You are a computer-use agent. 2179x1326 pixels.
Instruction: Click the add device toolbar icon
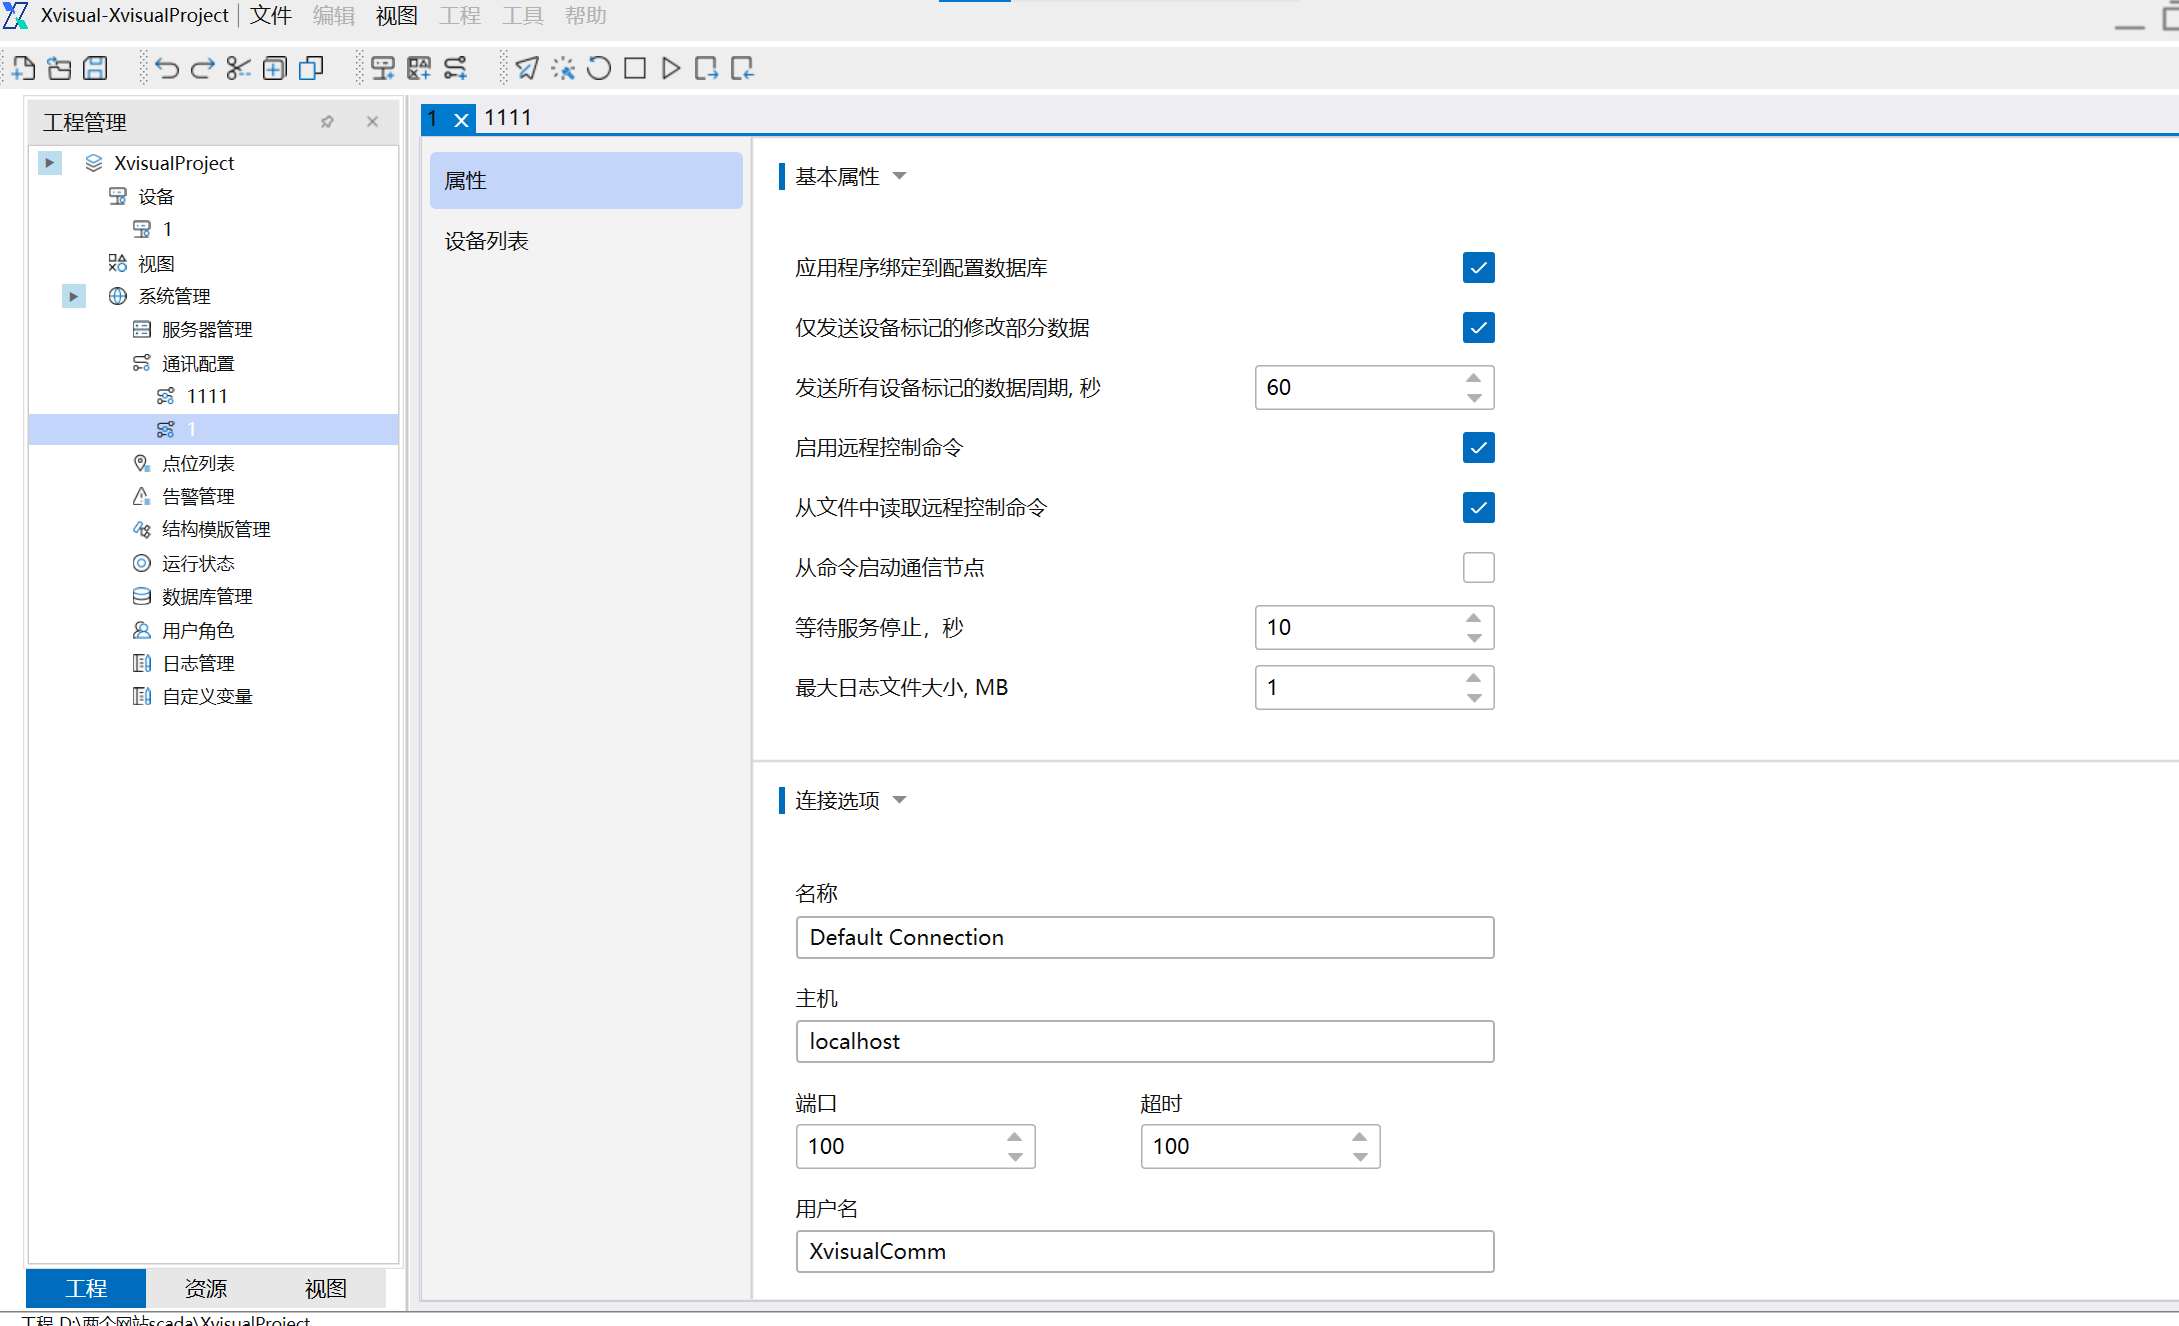click(x=382, y=68)
